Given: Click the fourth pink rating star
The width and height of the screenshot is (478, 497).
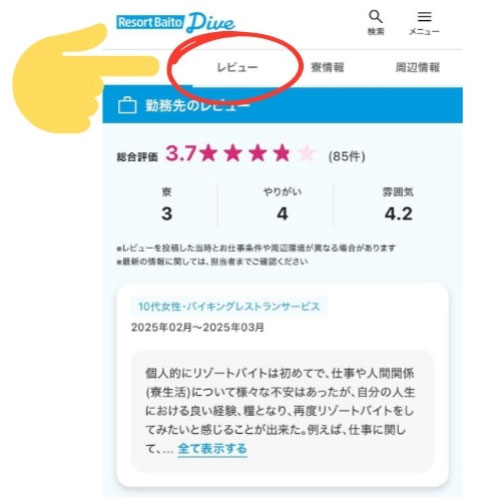Looking at the screenshot, I should tap(282, 153).
